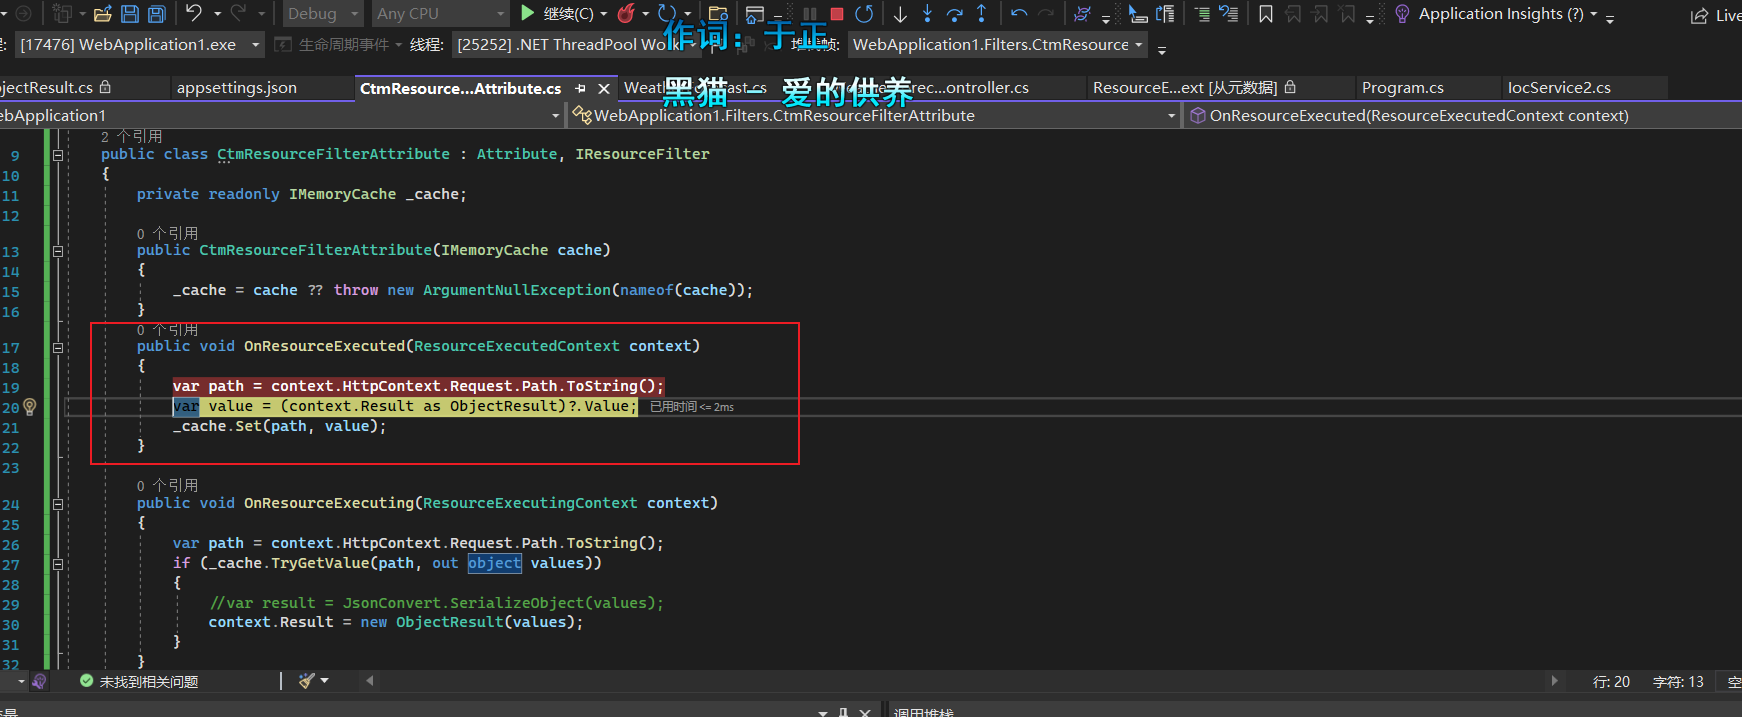The height and width of the screenshot is (717, 1742).
Task: Click the IntelliTrace purple DNA icon
Action: (x=1082, y=14)
